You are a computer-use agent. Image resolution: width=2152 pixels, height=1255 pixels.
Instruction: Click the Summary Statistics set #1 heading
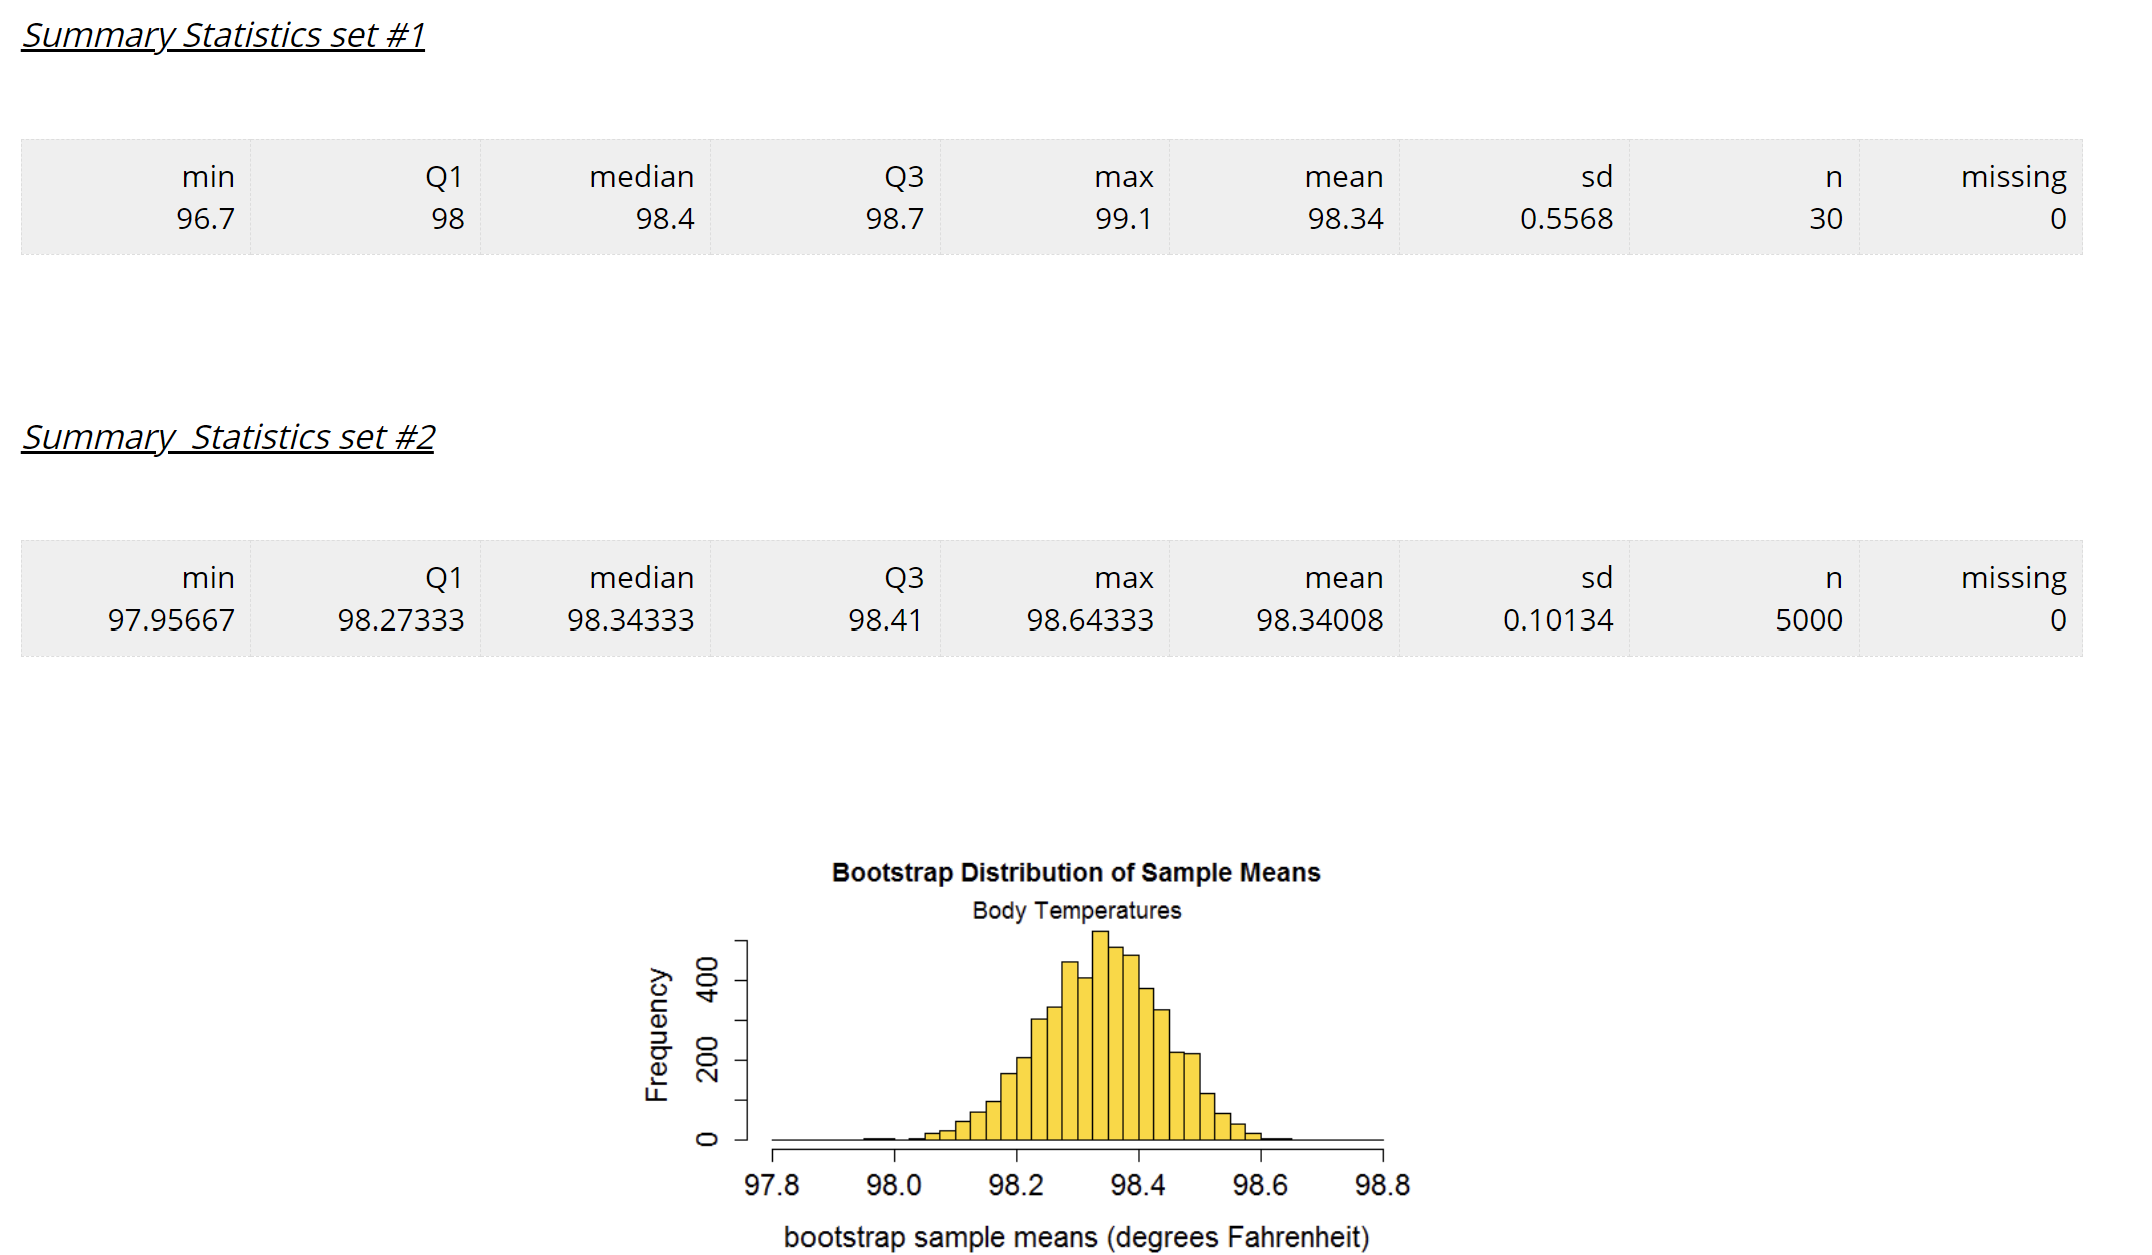click(223, 34)
